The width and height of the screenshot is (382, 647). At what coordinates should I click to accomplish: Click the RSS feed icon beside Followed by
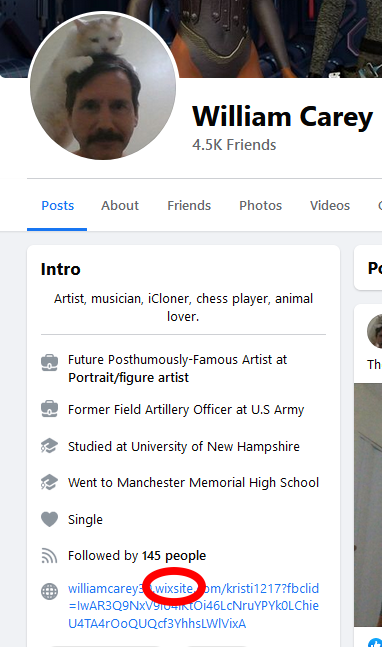[x=50, y=555]
